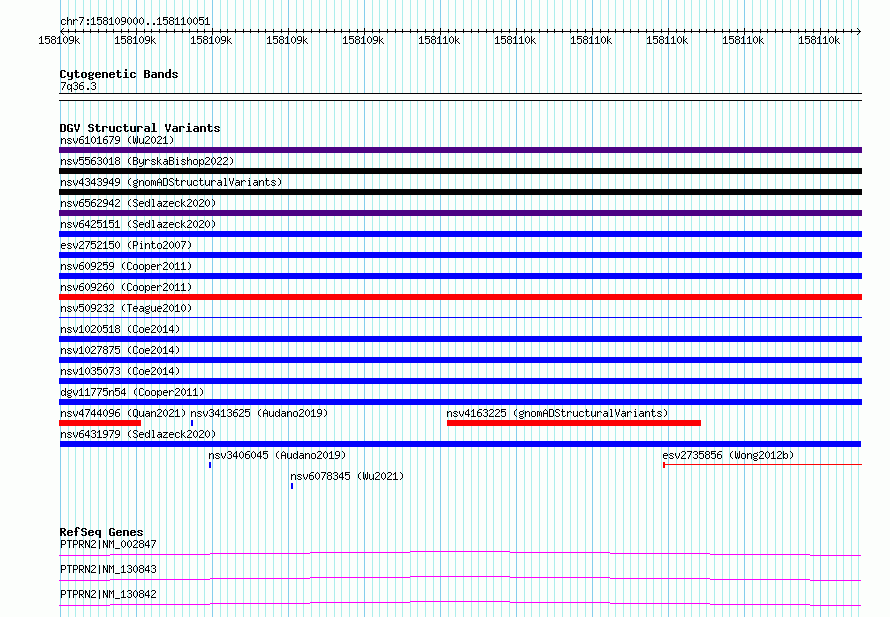890x617 pixels.
Task: Open PTPRN2|NM_002847 transcript label
Action: click(108, 544)
